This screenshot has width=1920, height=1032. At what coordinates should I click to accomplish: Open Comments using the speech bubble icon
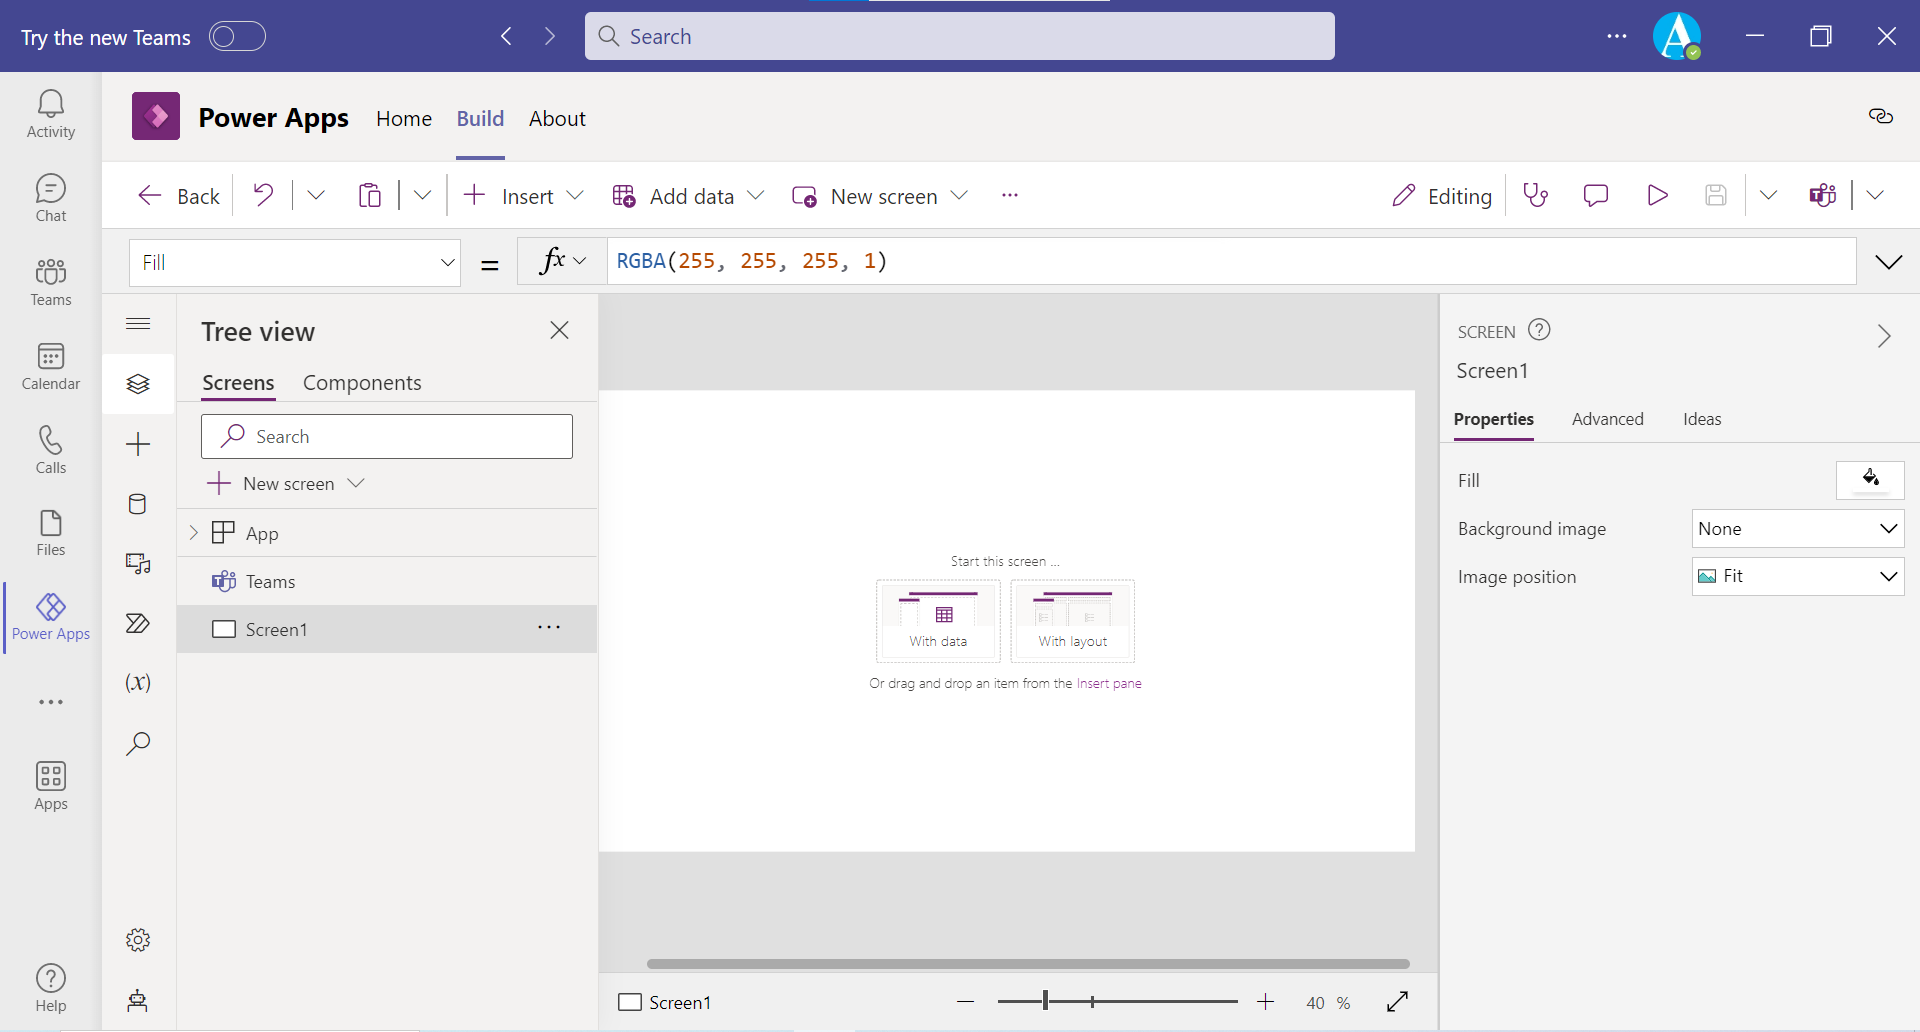tap(1595, 195)
